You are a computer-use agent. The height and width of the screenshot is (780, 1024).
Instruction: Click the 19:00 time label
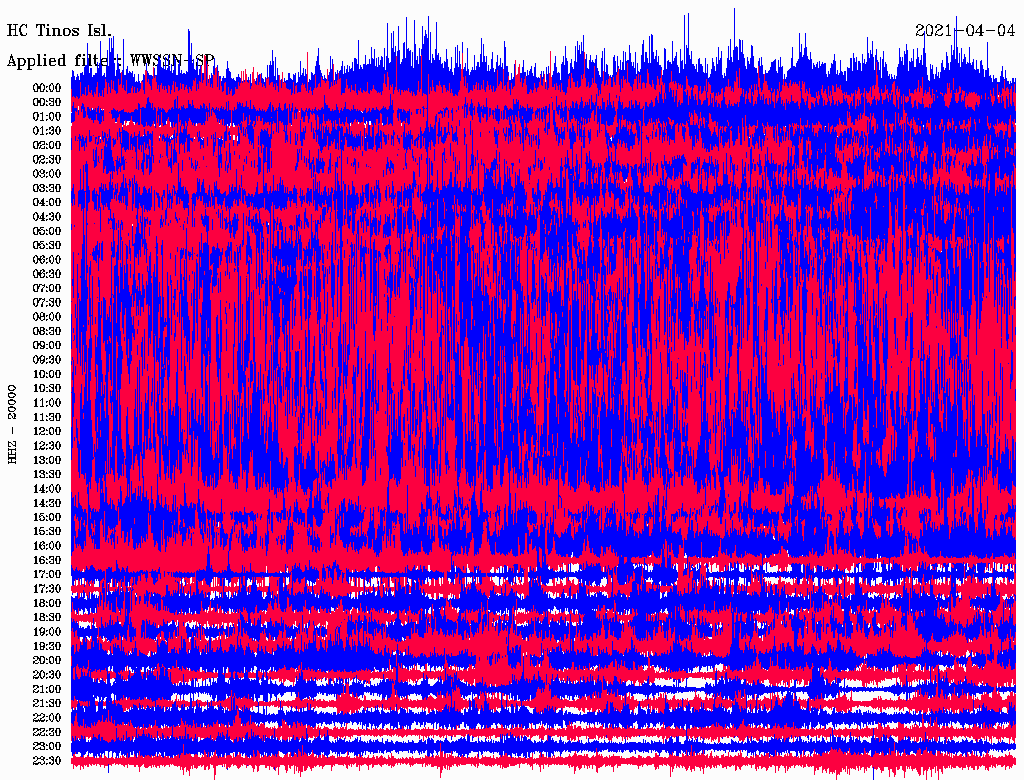pos(47,632)
